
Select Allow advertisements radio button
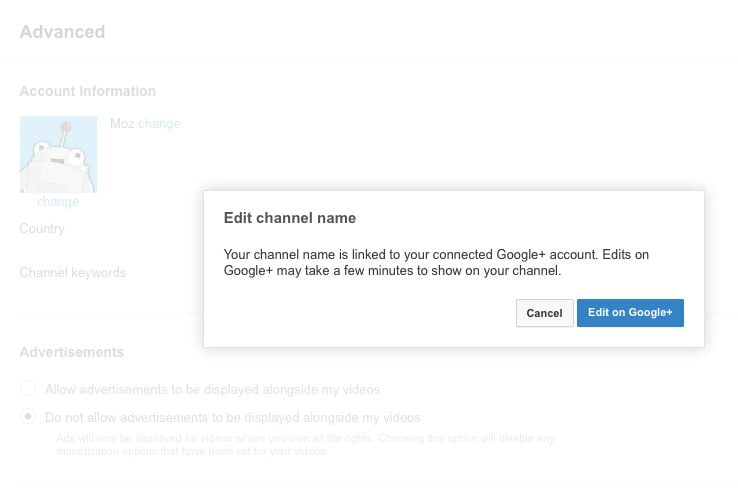coord(28,388)
